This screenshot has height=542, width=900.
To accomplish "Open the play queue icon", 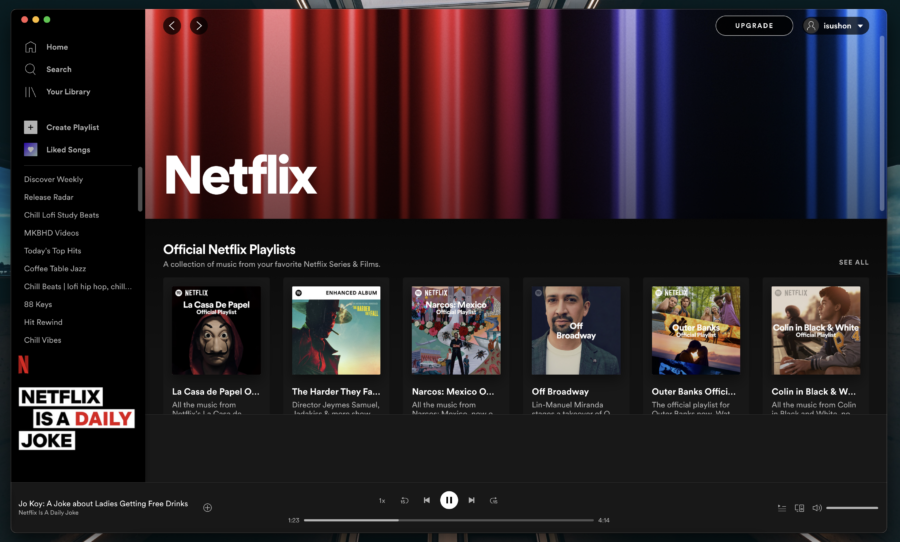I will click(782, 508).
